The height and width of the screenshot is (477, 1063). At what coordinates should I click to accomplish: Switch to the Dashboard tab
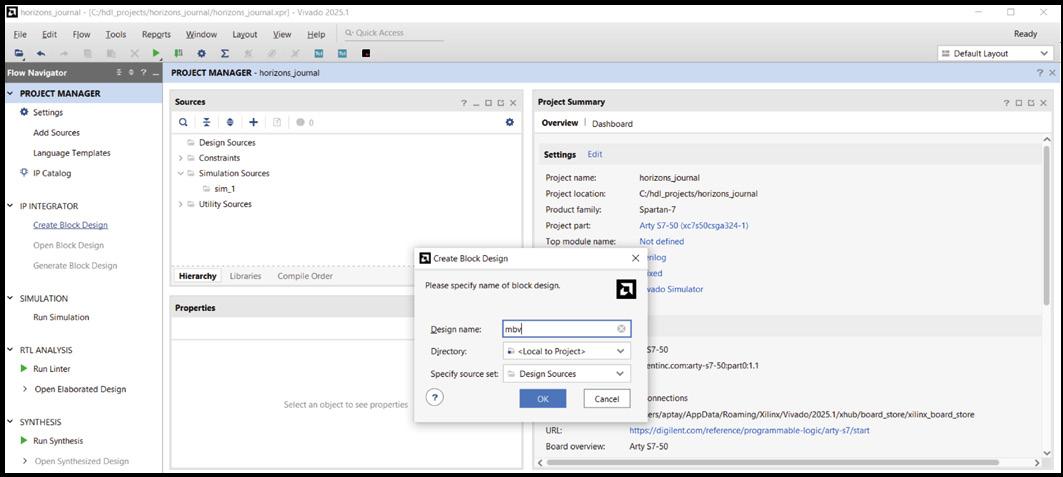[x=612, y=124]
